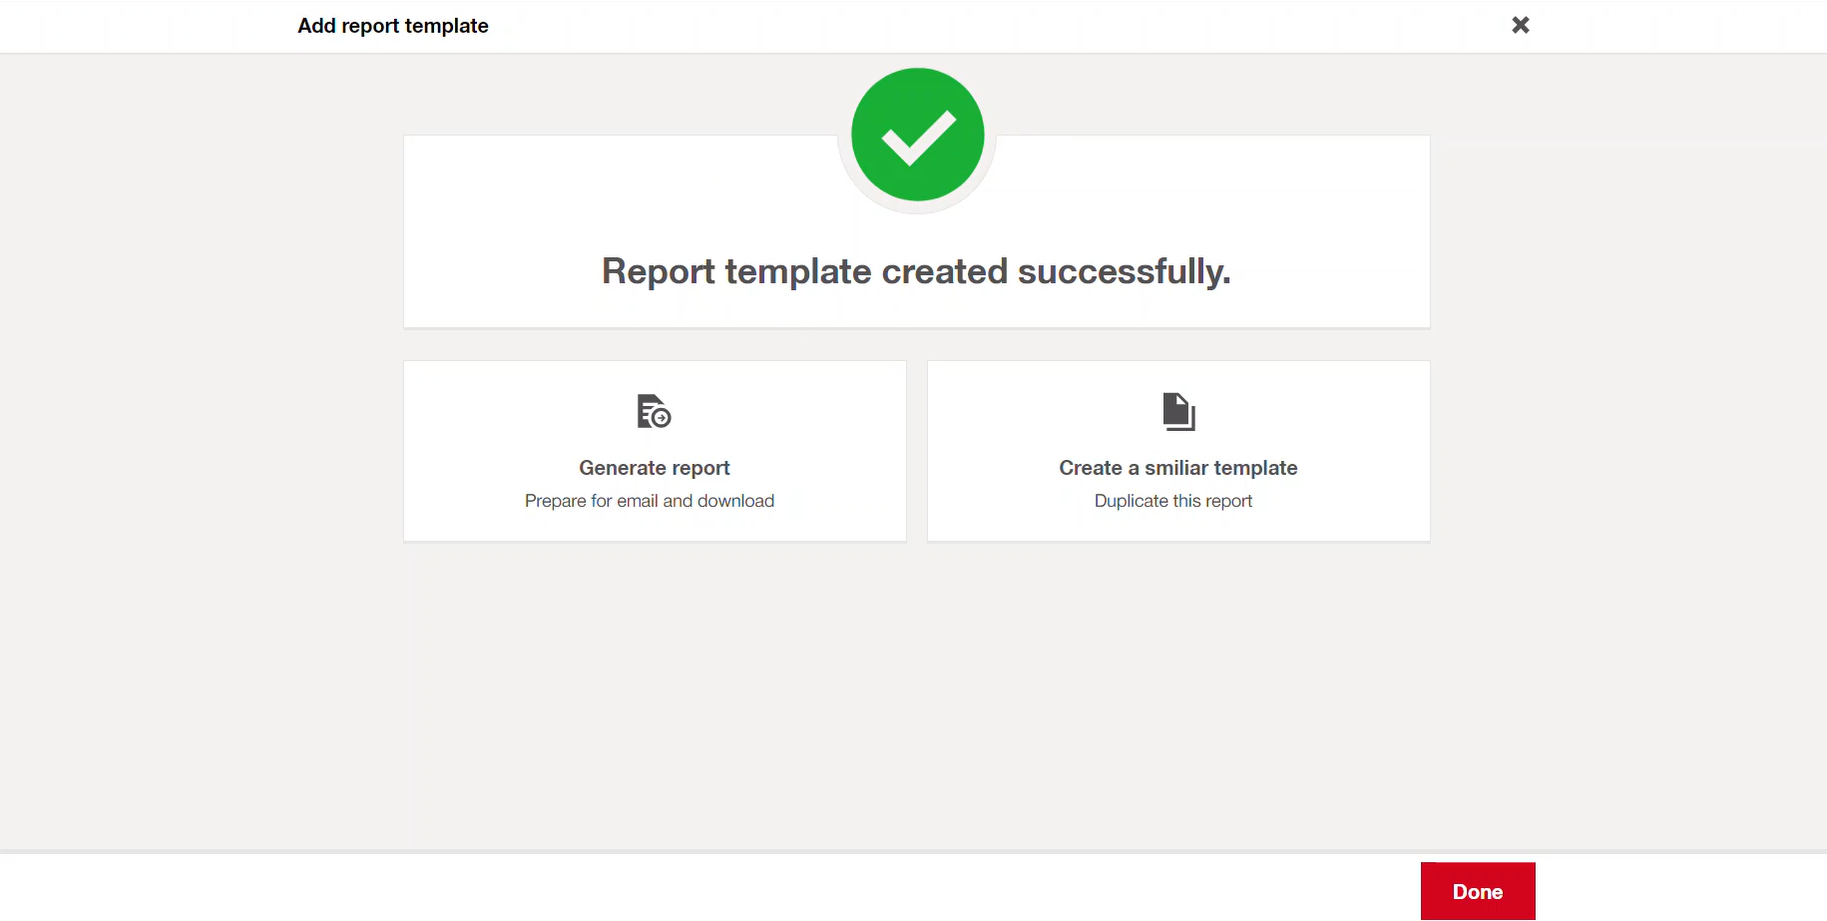The image size is (1827, 921).
Task: Click the duplicate template pages icon
Action: tap(1179, 412)
